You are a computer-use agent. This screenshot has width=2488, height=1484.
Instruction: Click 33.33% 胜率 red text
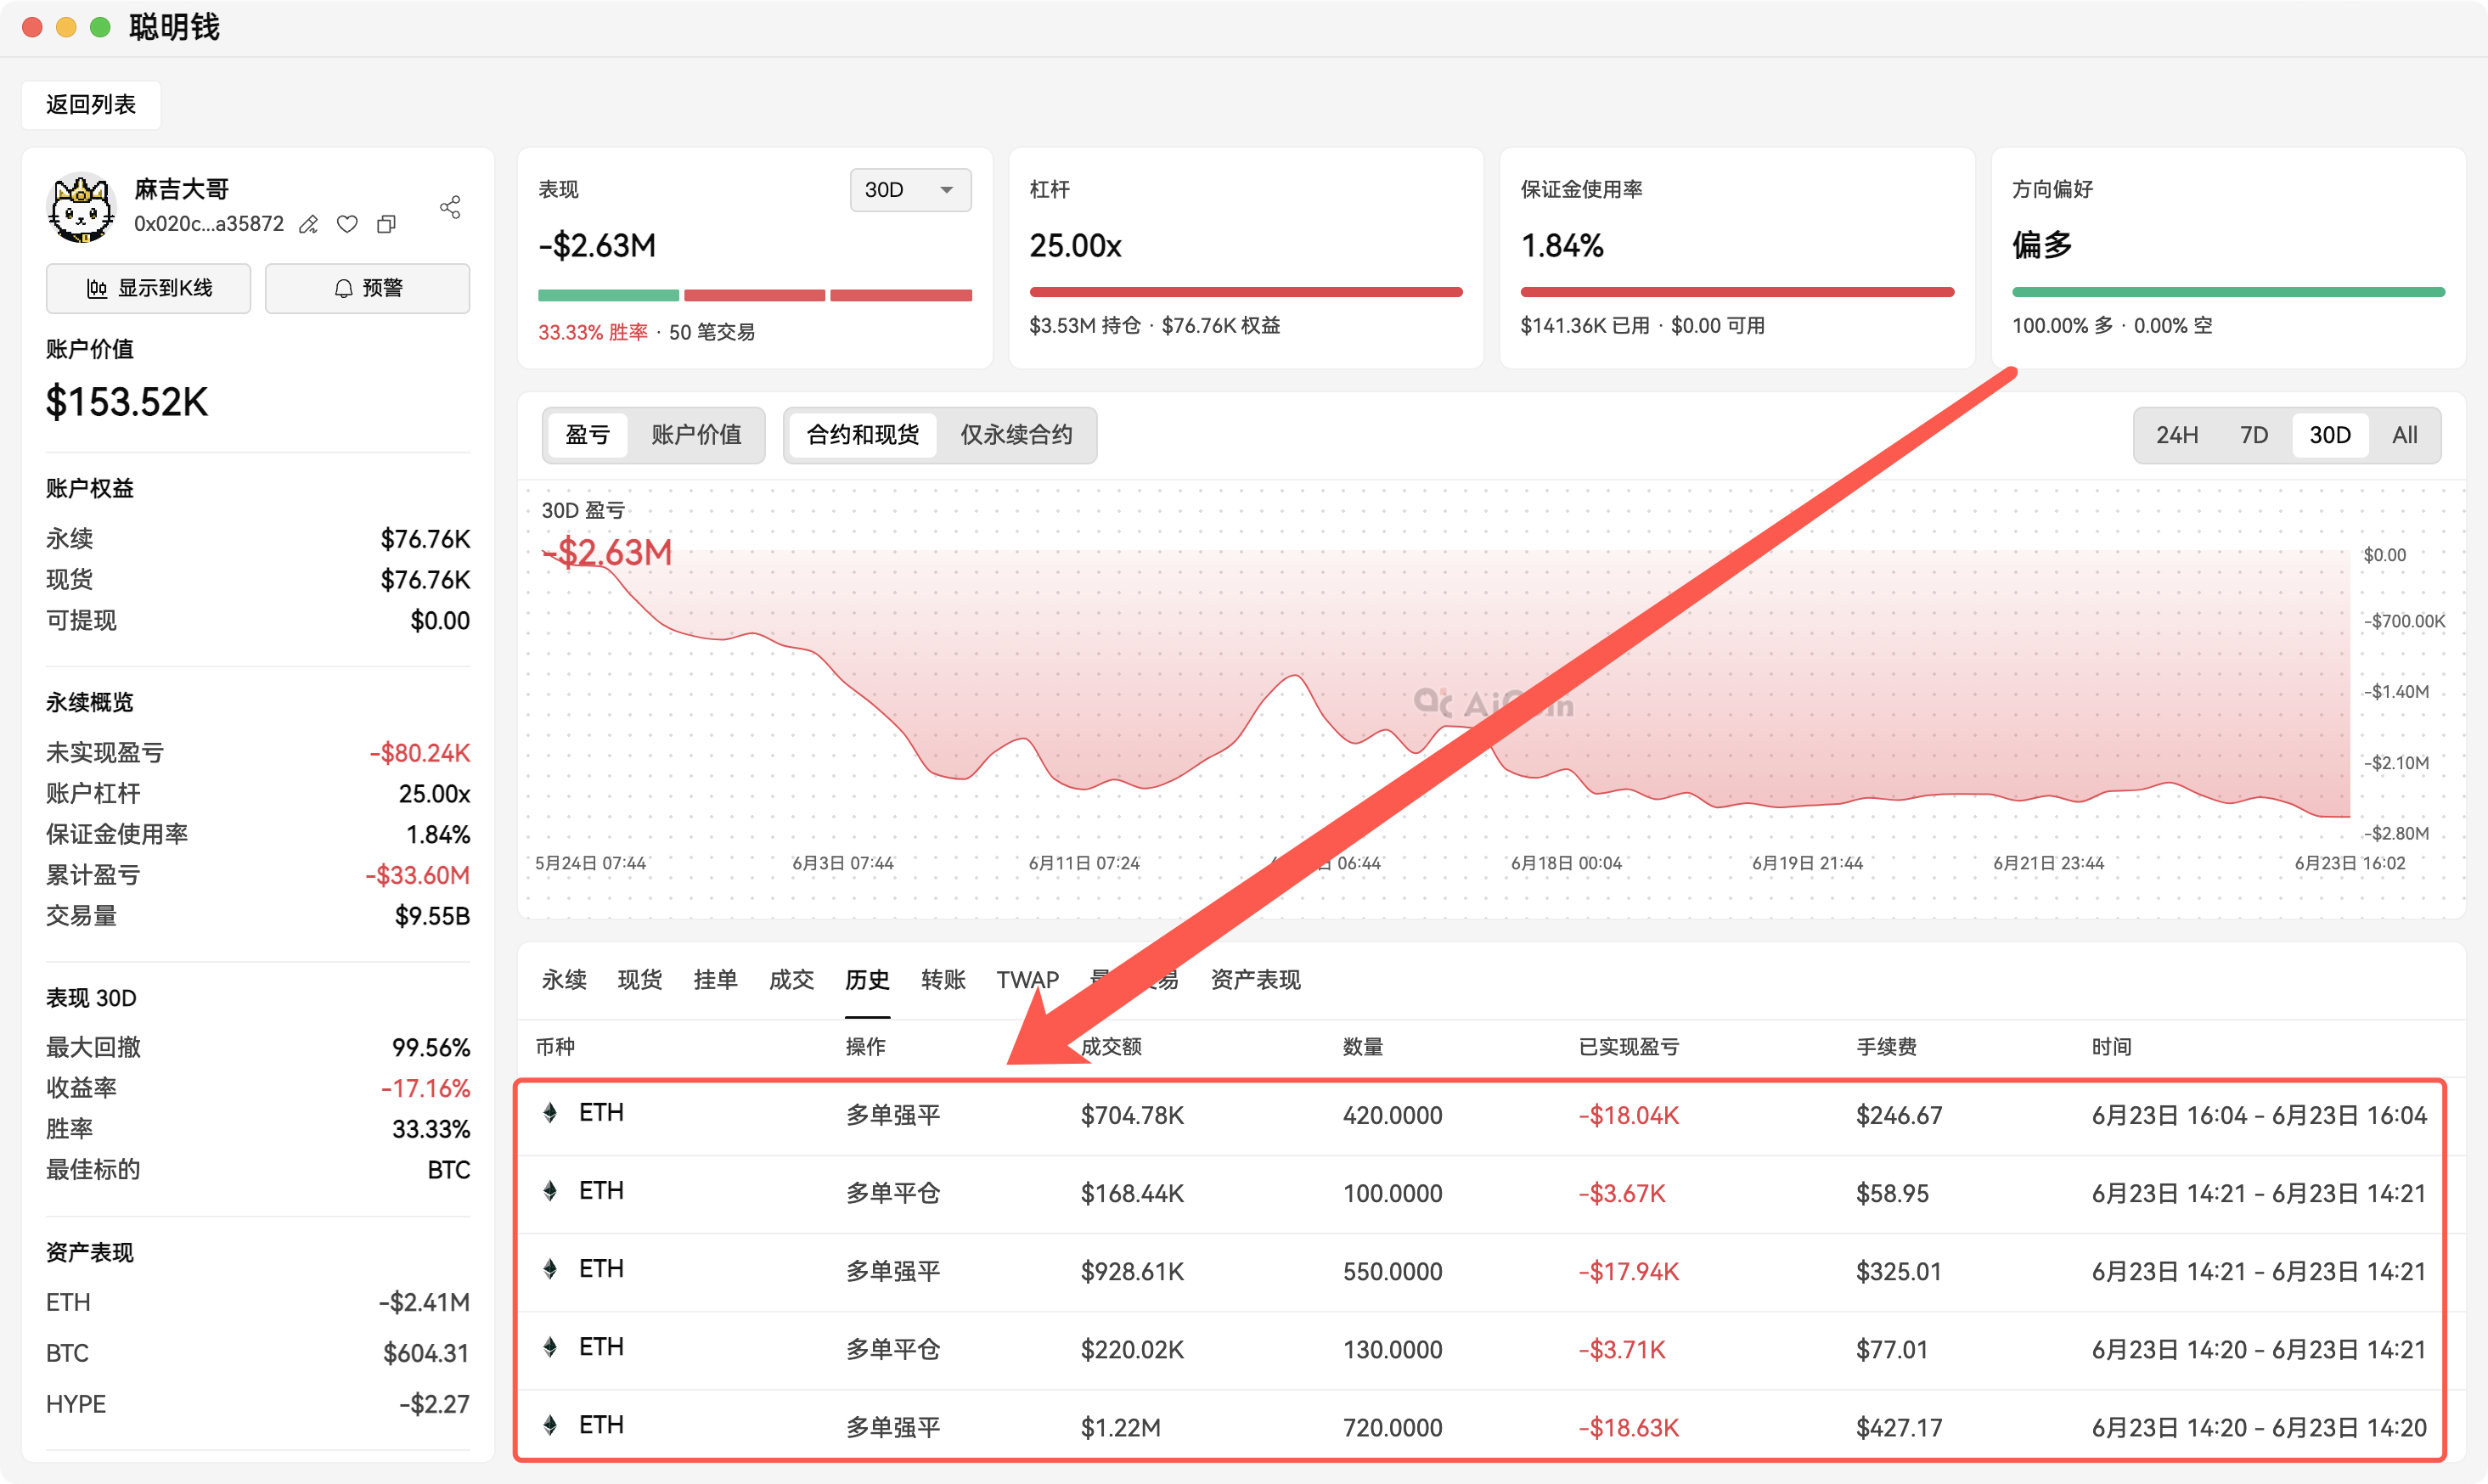tap(593, 332)
